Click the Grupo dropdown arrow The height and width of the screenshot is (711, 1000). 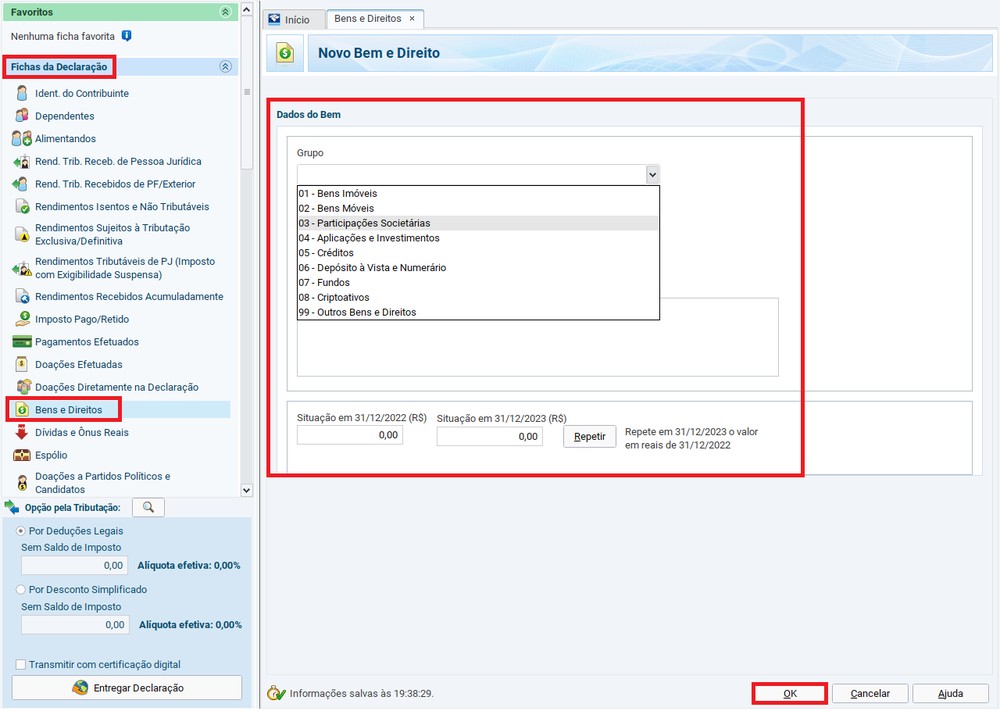652,174
